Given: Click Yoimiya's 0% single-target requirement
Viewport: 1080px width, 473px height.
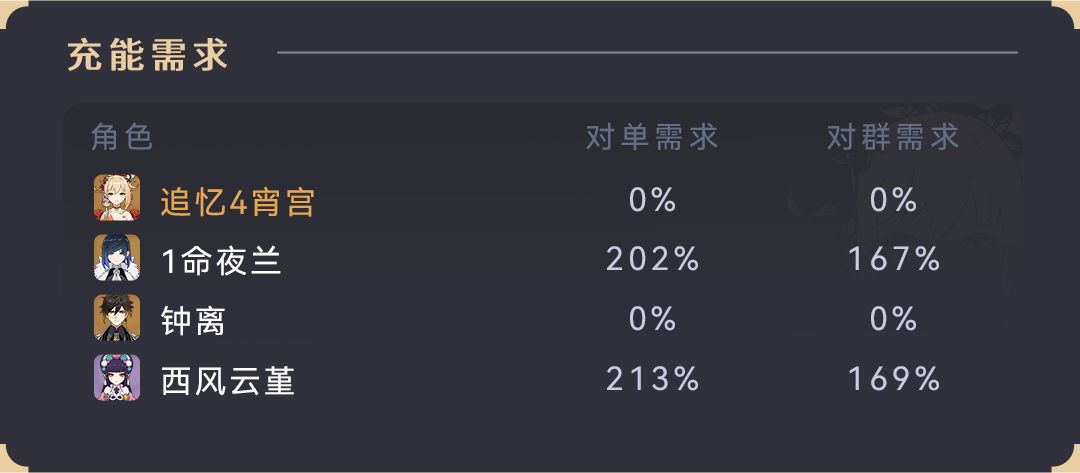Looking at the screenshot, I should pos(652,200).
